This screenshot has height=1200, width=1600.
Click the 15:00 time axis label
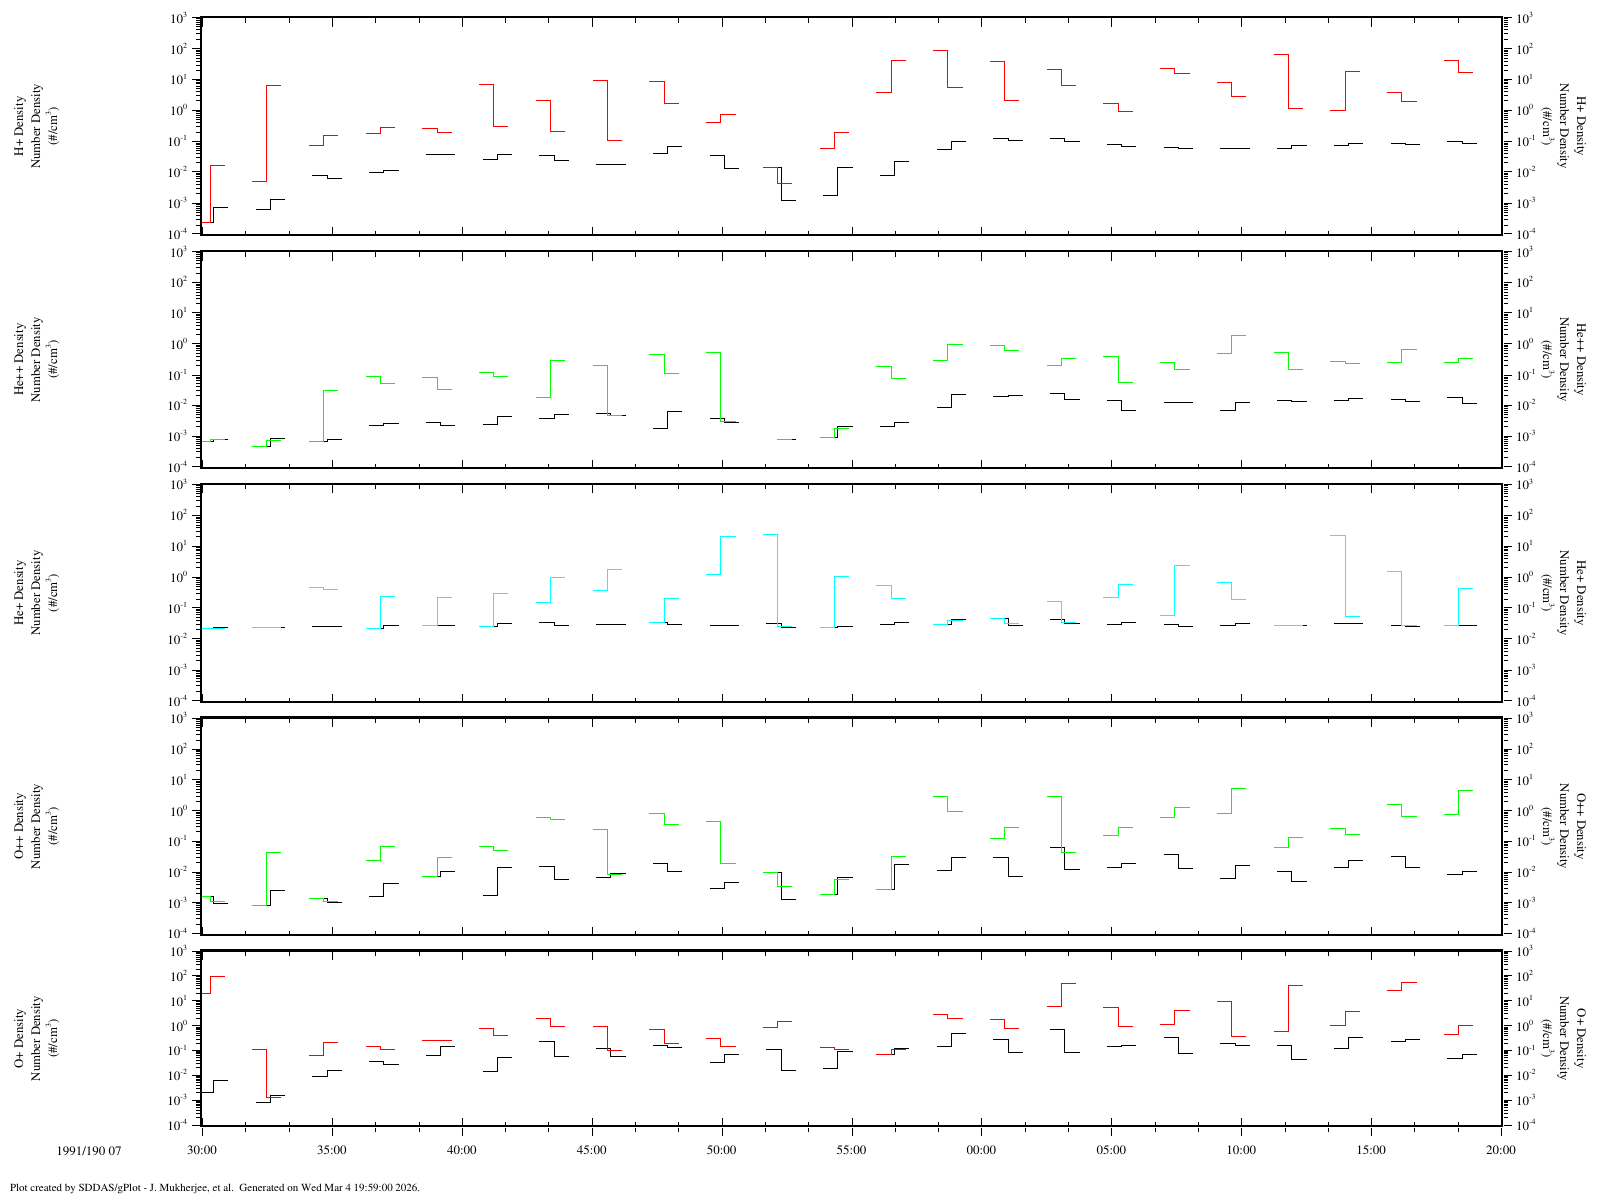pos(1371,1150)
